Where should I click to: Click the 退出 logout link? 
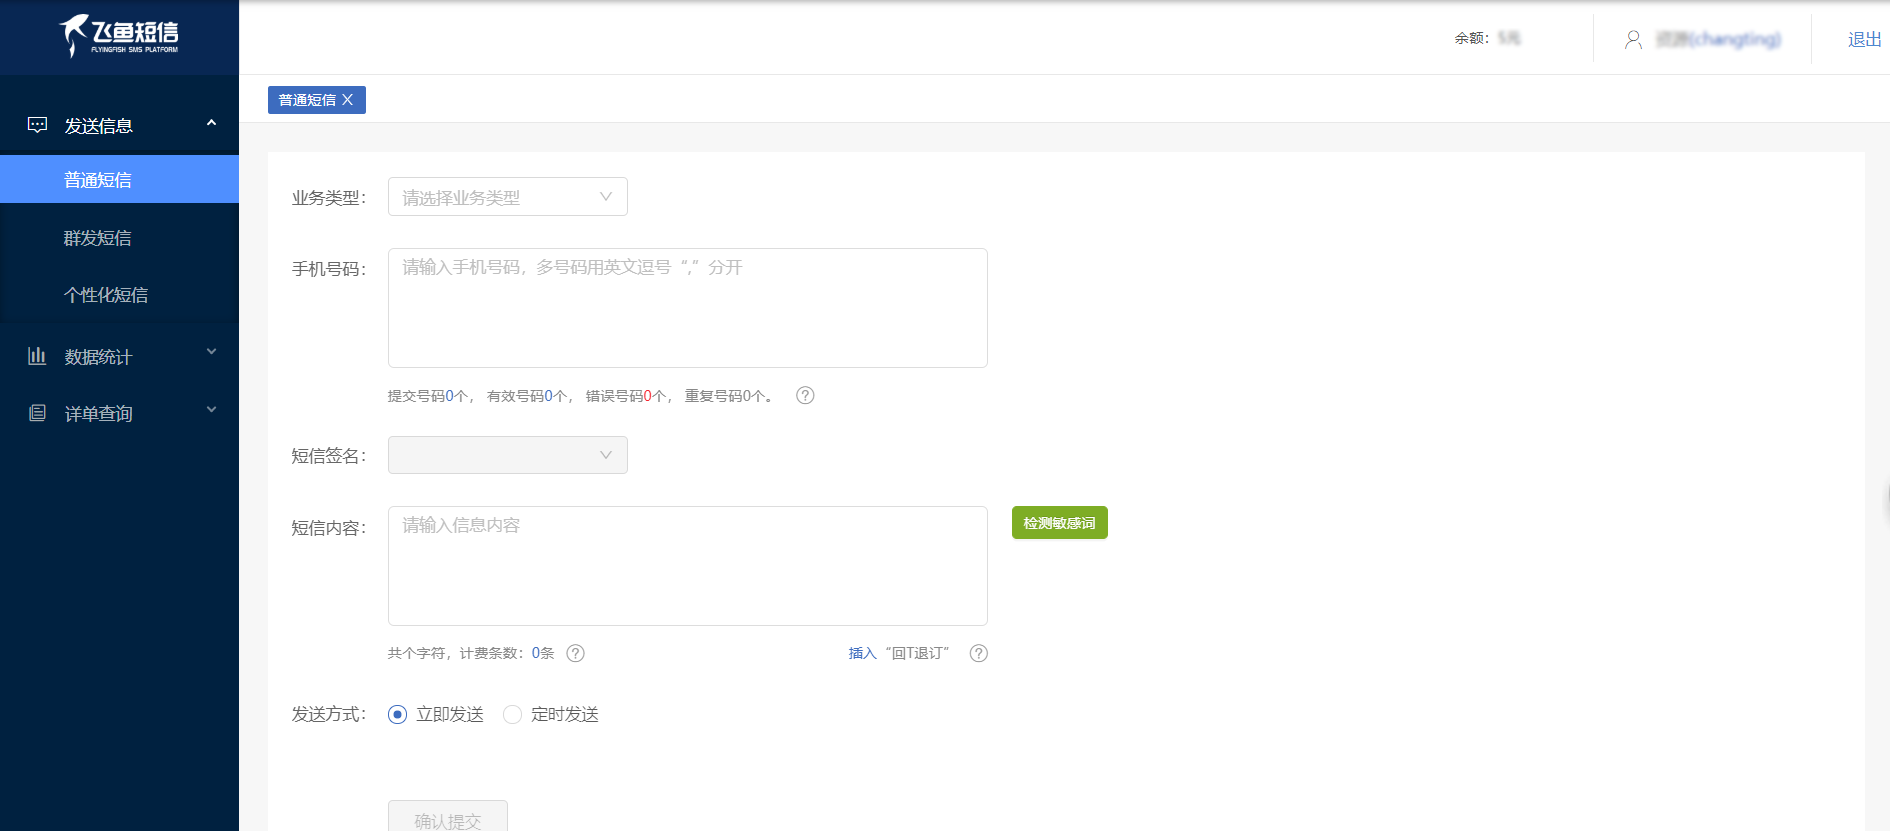(1864, 39)
